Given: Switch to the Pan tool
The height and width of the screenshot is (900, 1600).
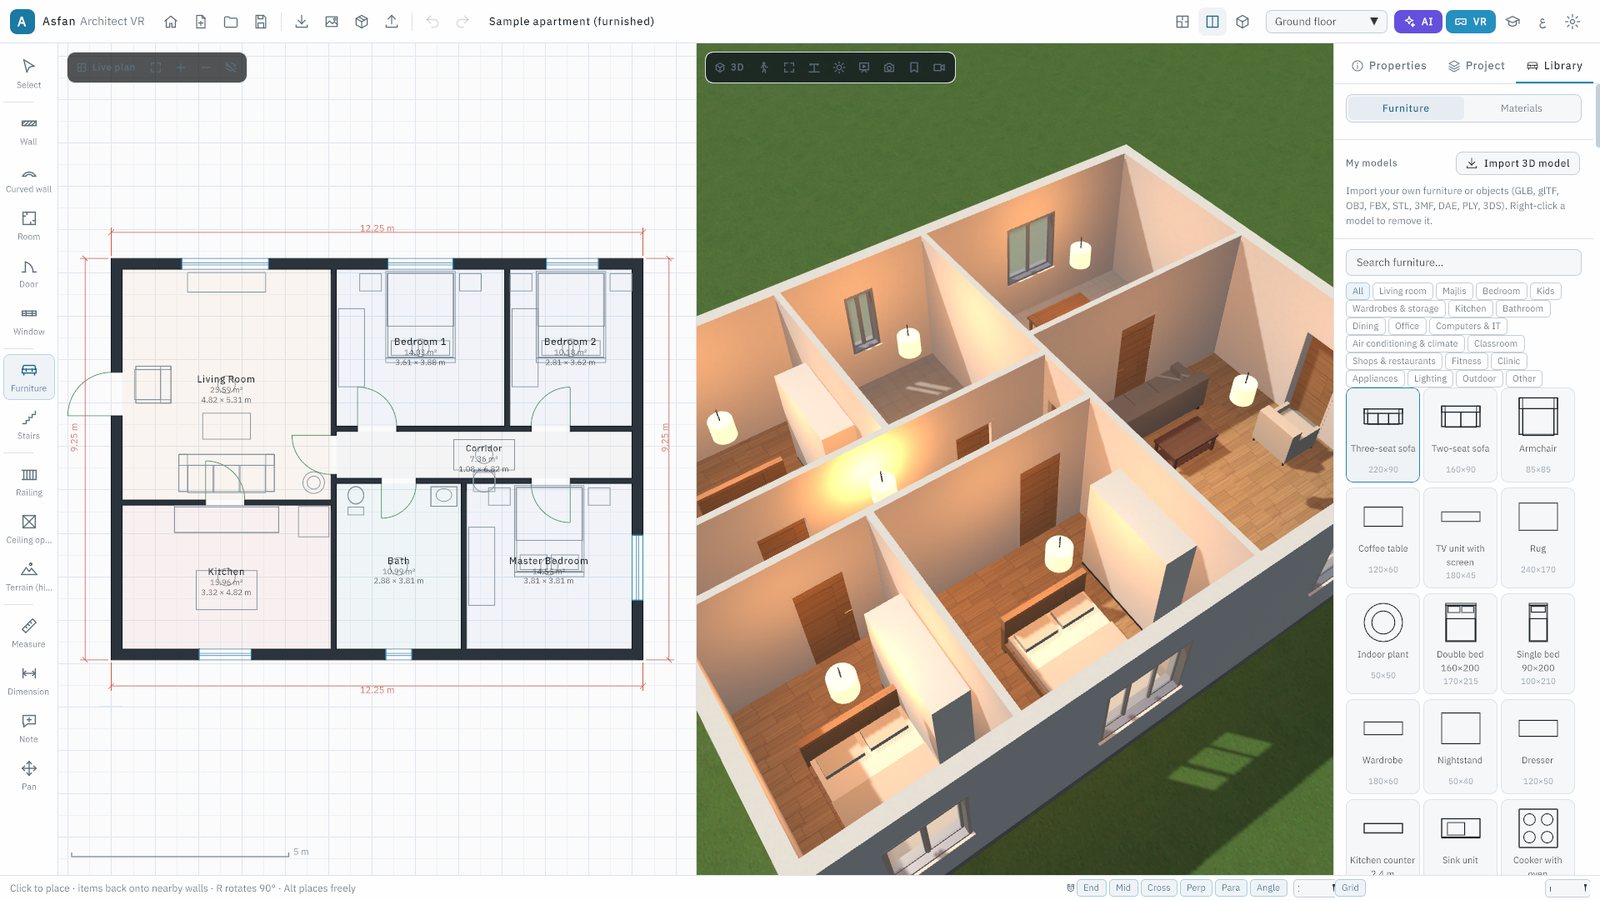Looking at the screenshot, I should pos(29,776).
